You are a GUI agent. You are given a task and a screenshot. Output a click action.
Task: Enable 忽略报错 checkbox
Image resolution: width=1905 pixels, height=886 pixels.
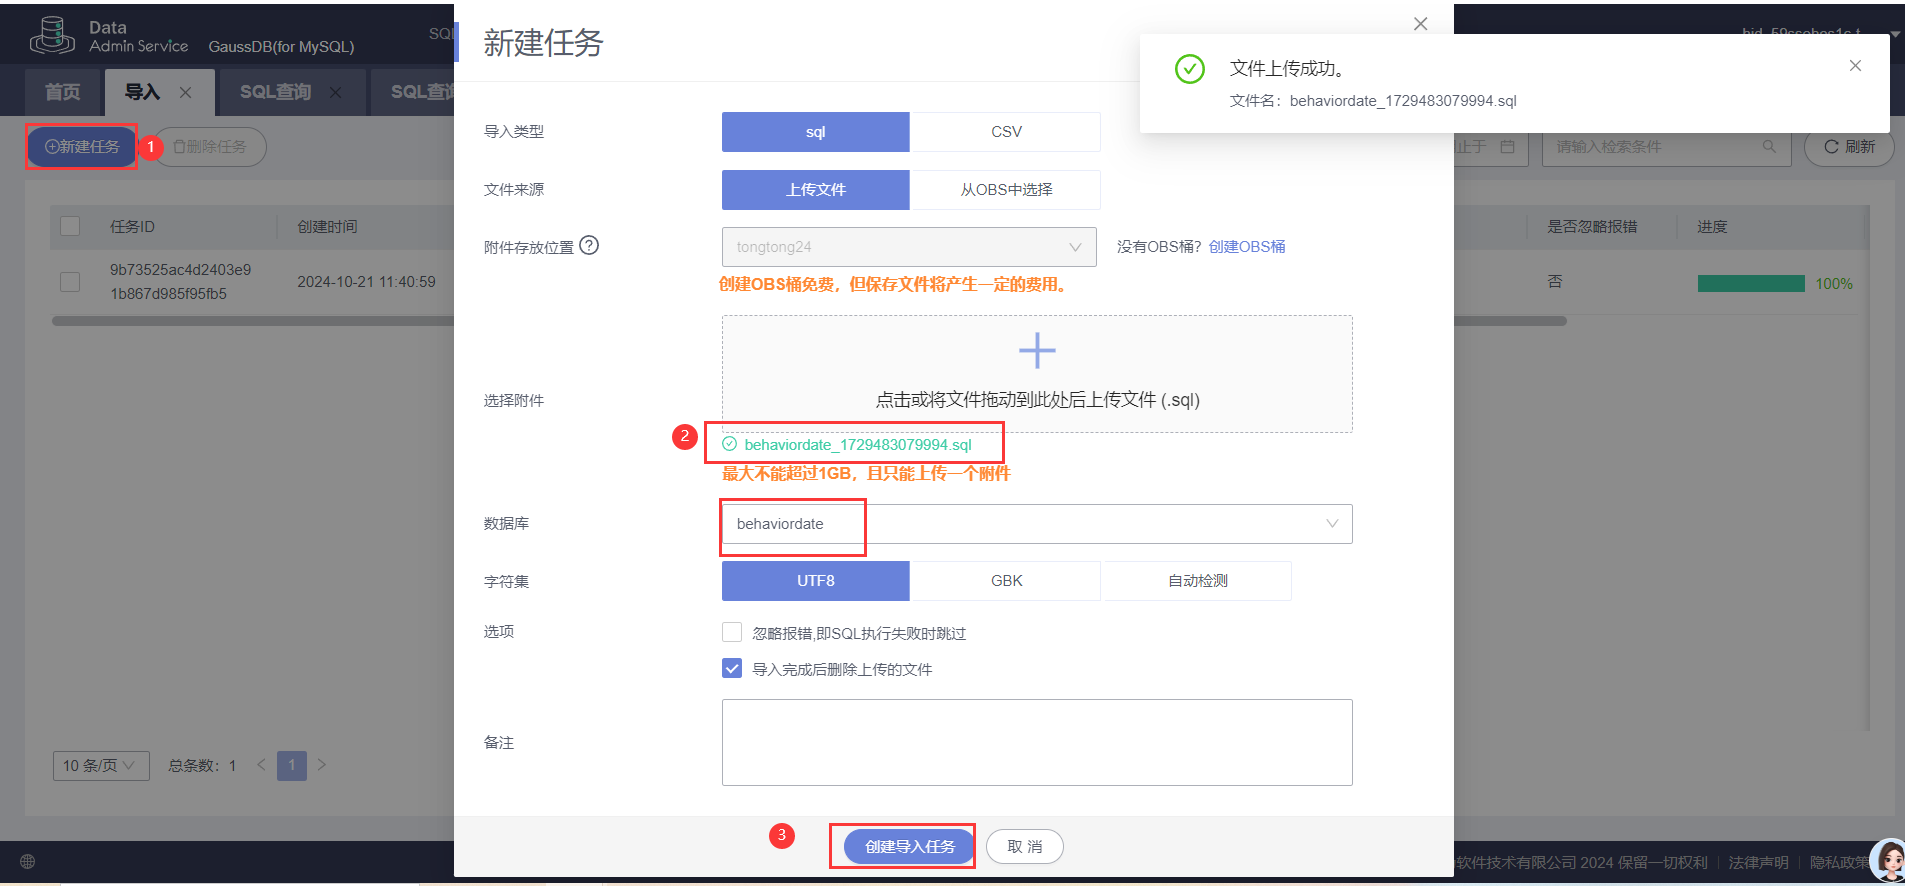click(x=732, y=632)
